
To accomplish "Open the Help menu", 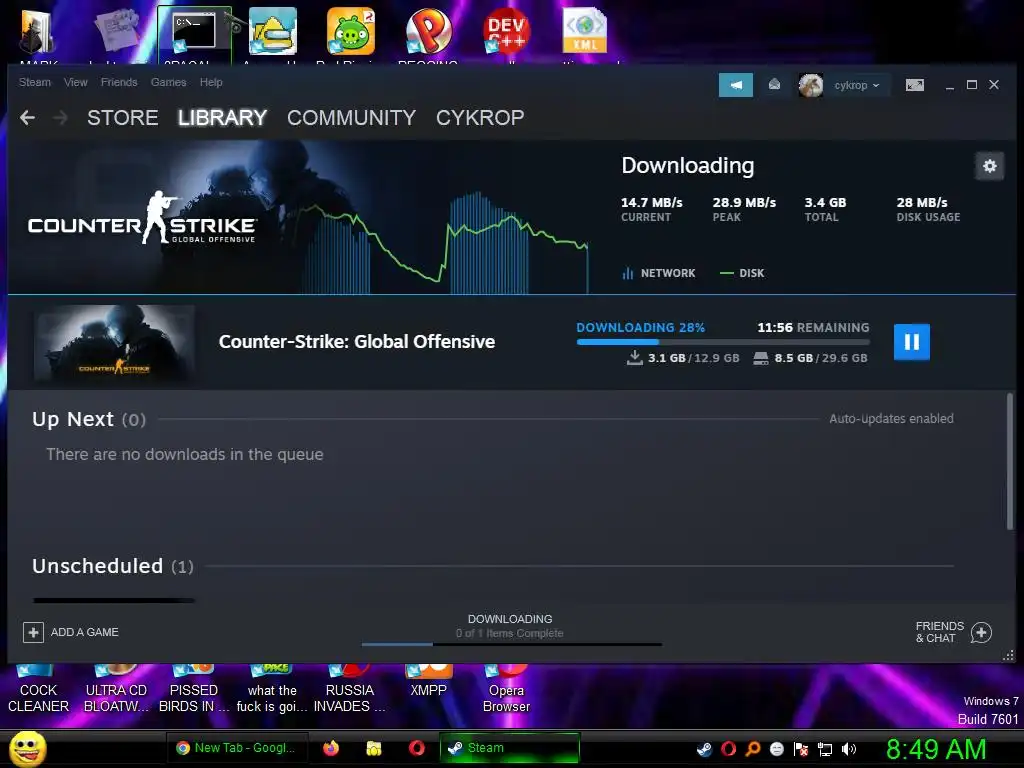I will click(211, 82).
